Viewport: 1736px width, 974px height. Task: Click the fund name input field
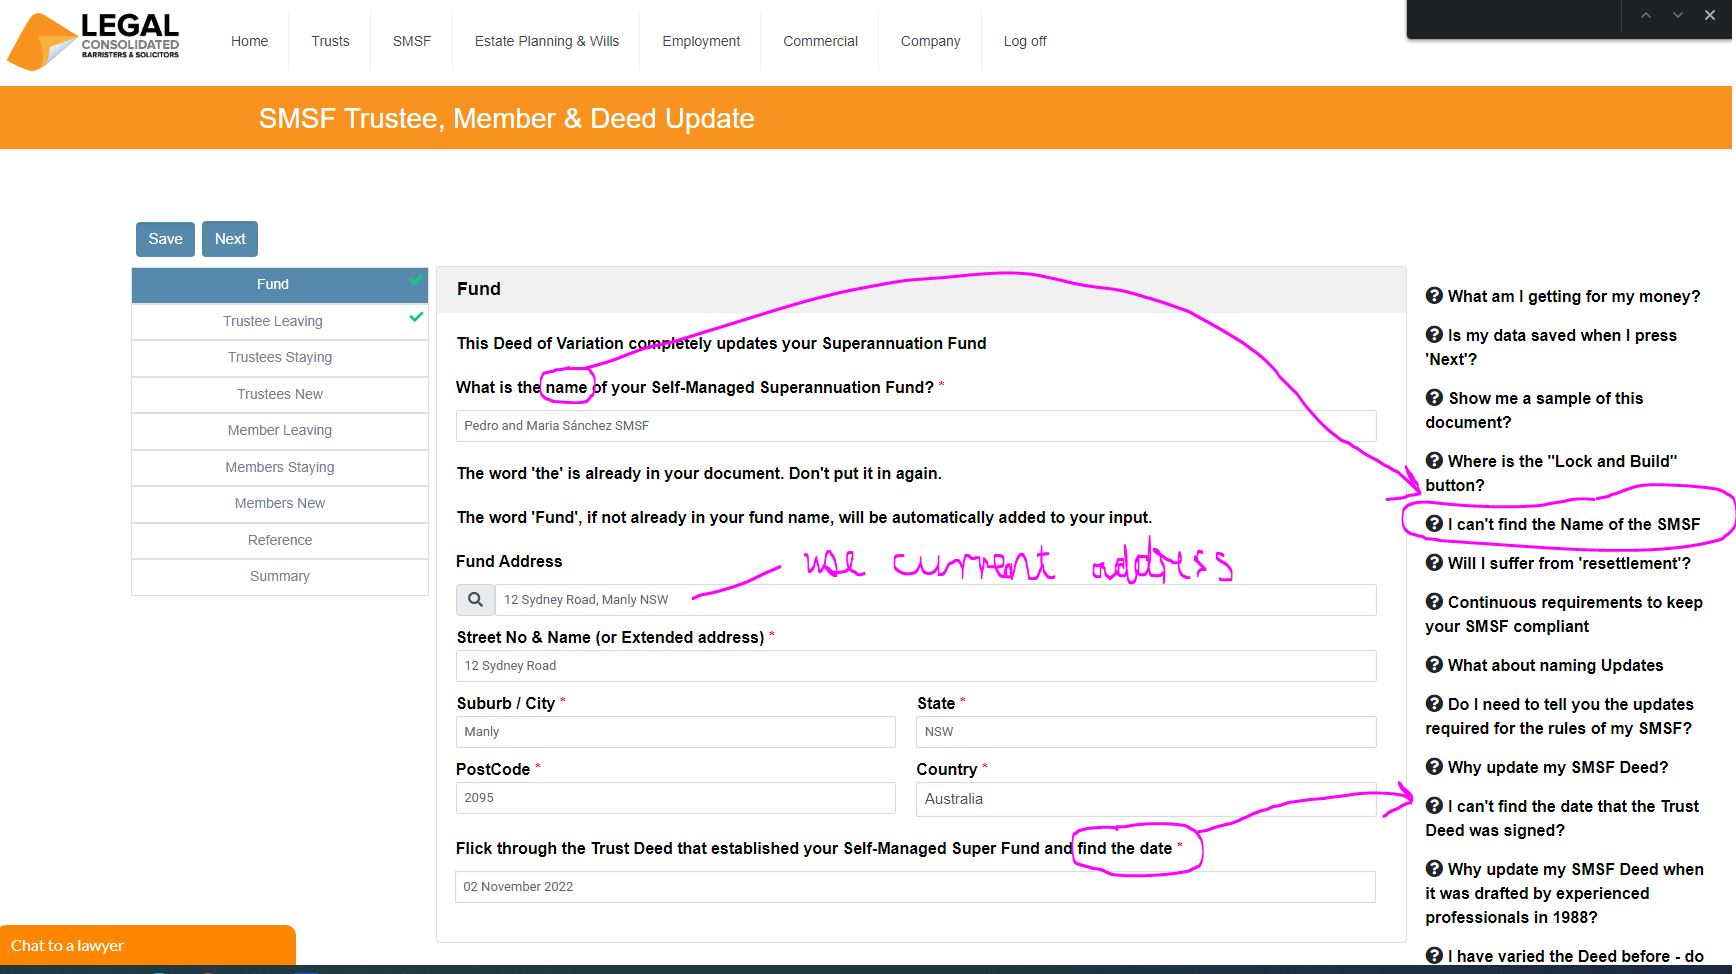(x=915, y=425)
